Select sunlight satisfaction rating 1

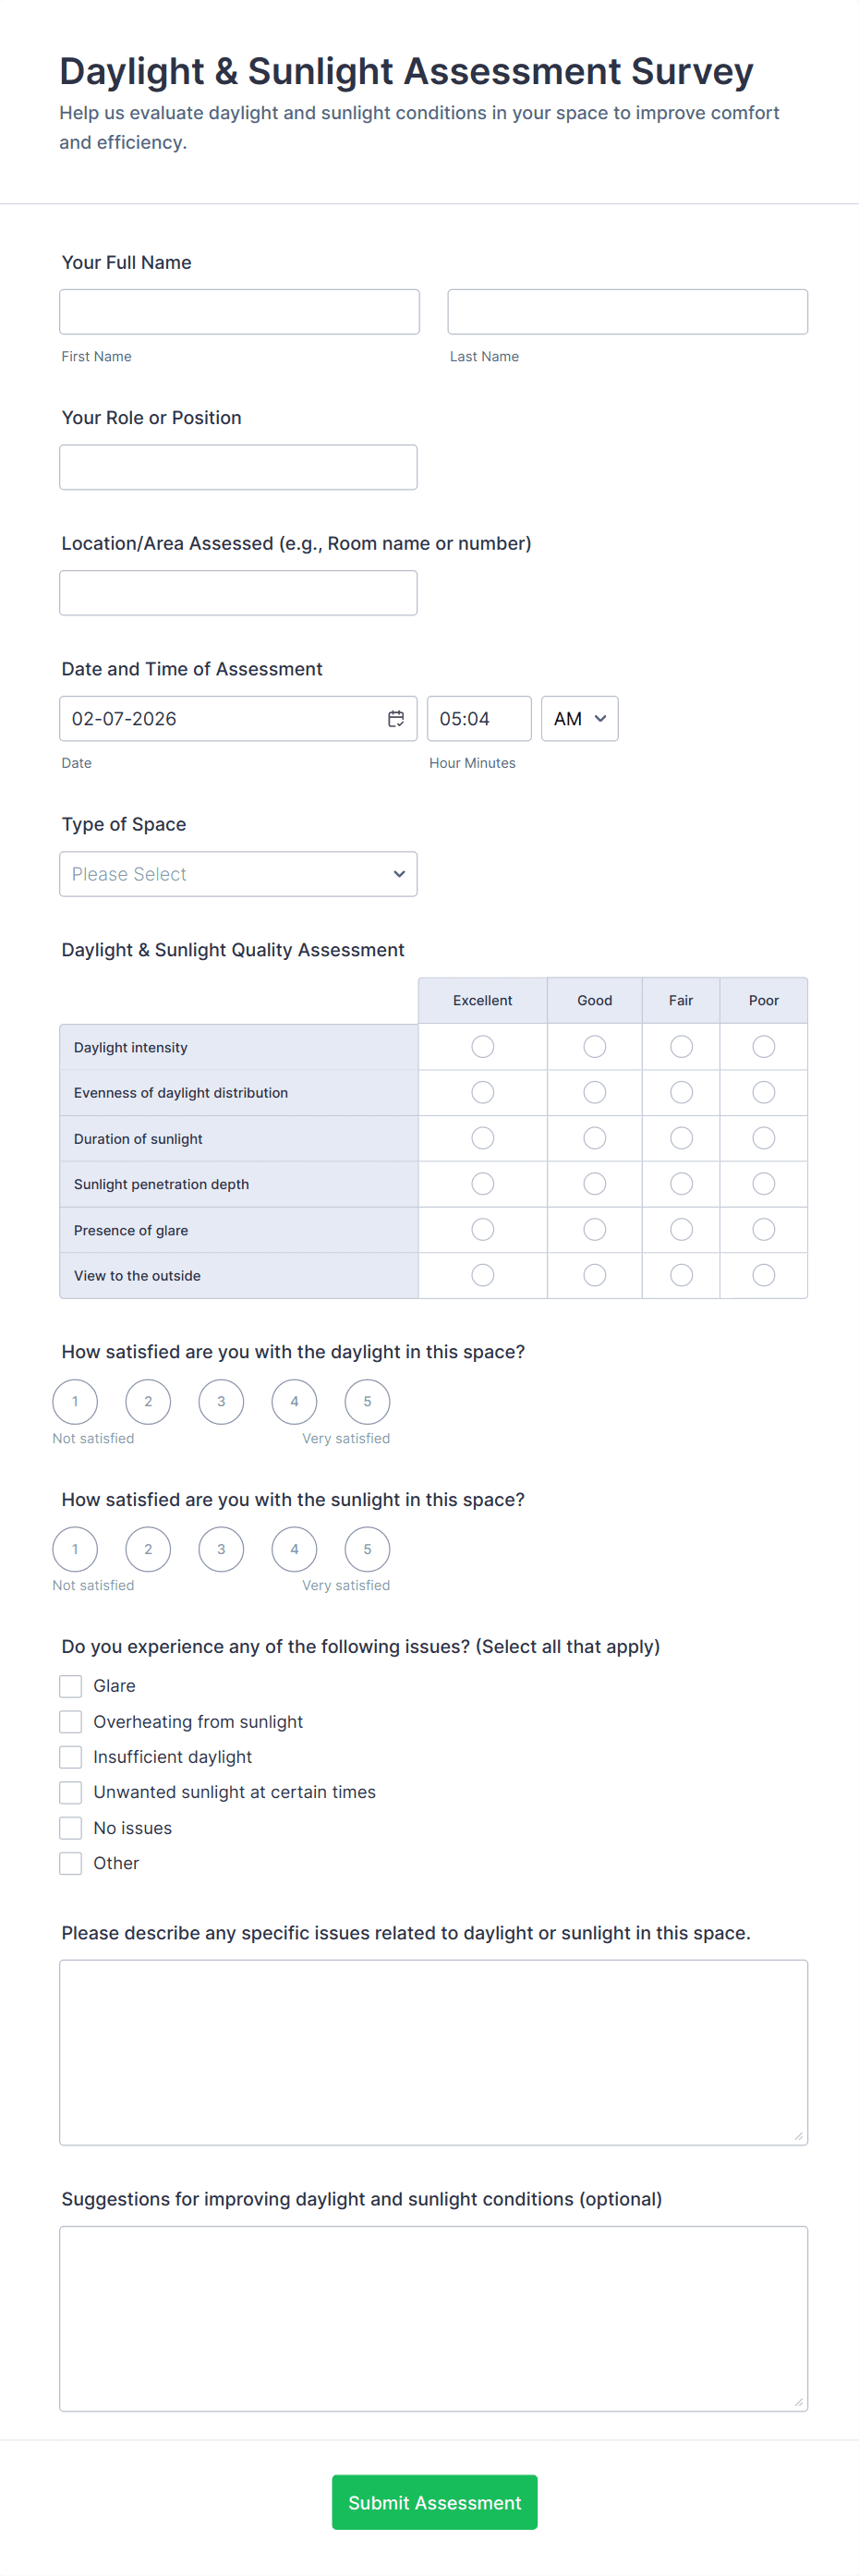coord(75,1549)
